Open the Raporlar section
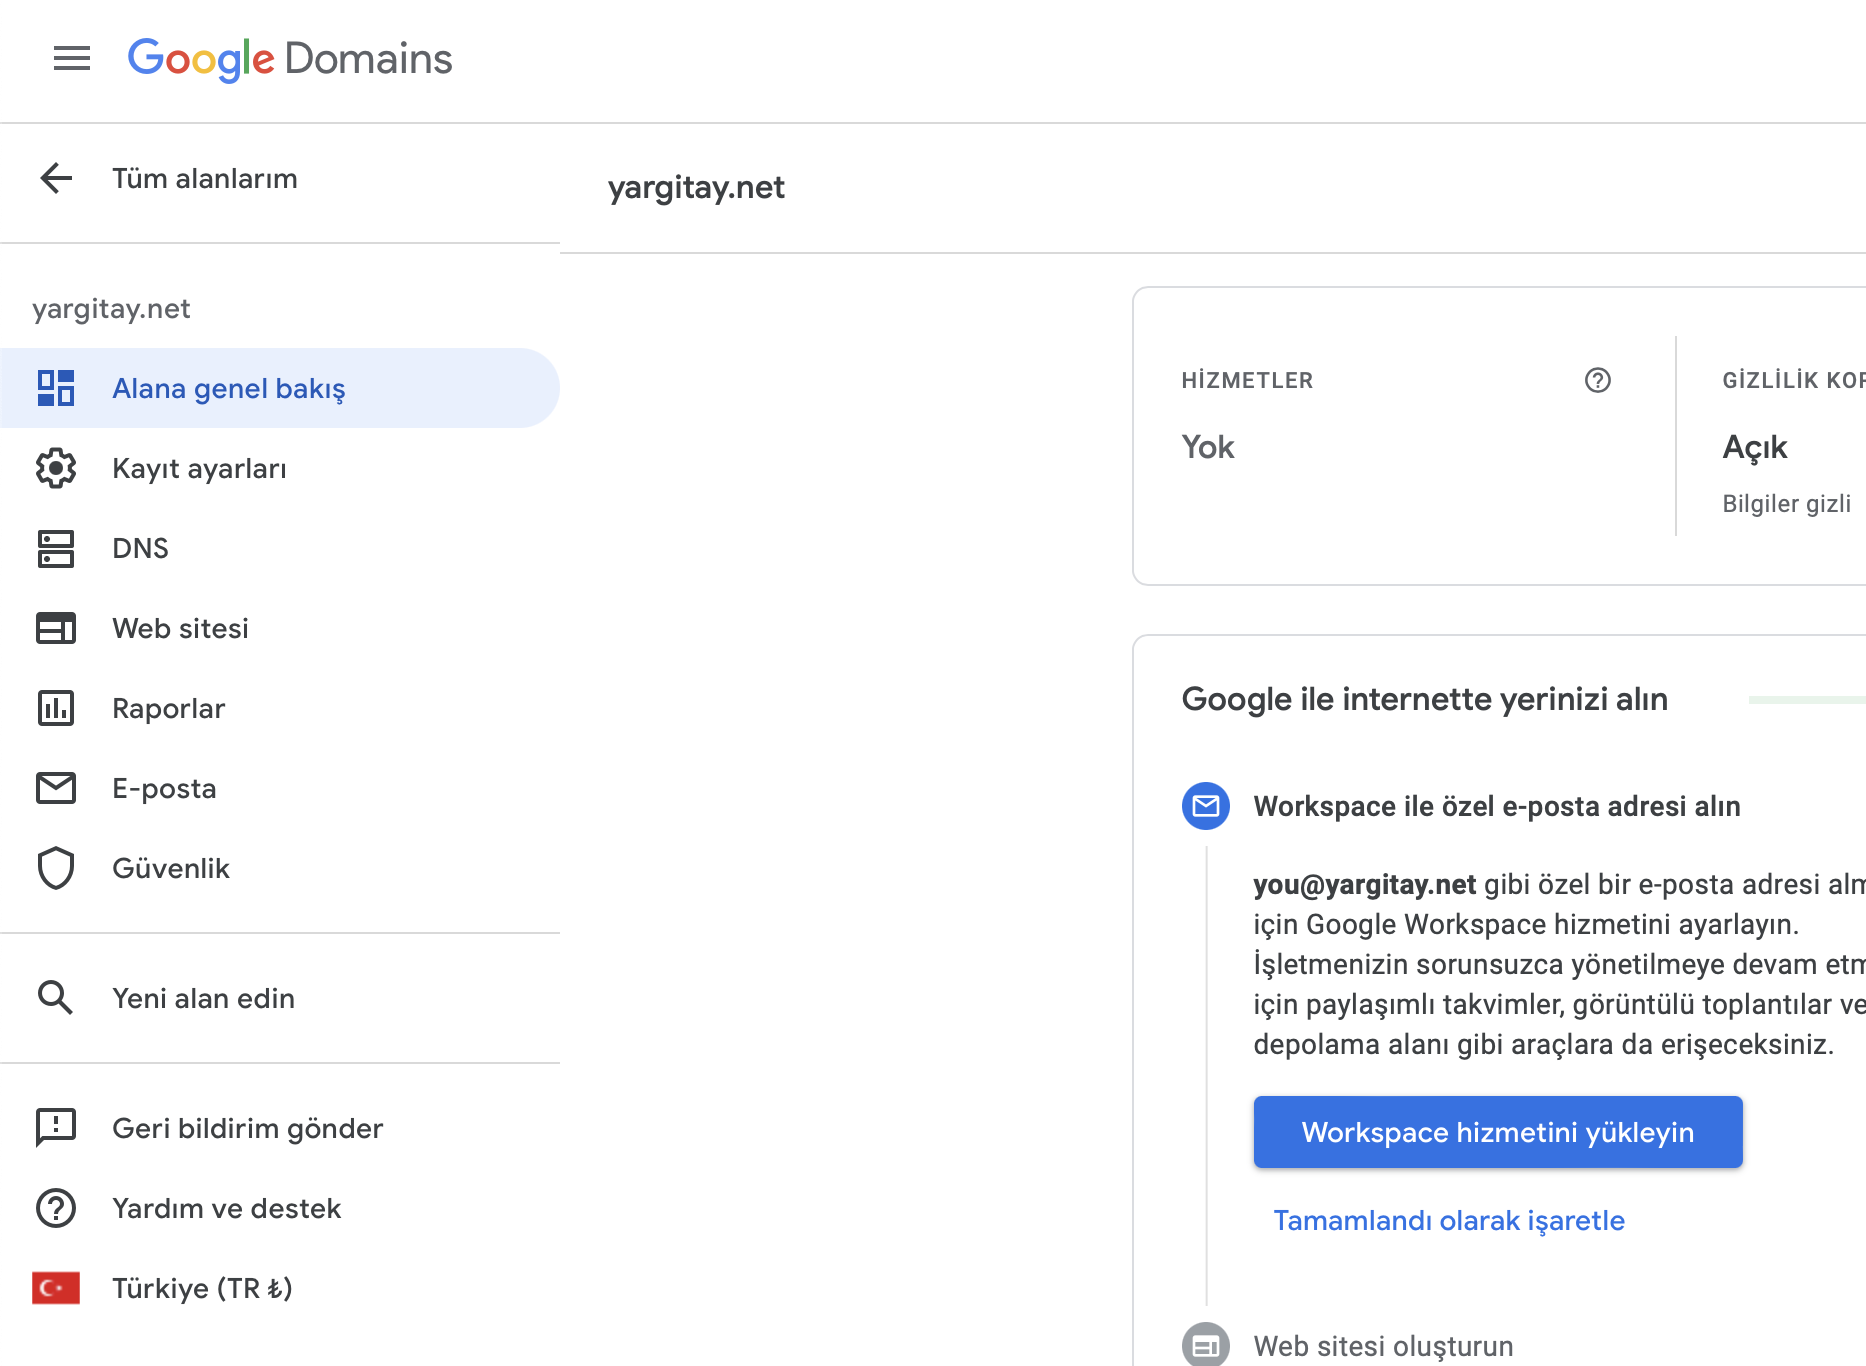This screenshot has width=1866, height=1366. (x=280, y=708)
